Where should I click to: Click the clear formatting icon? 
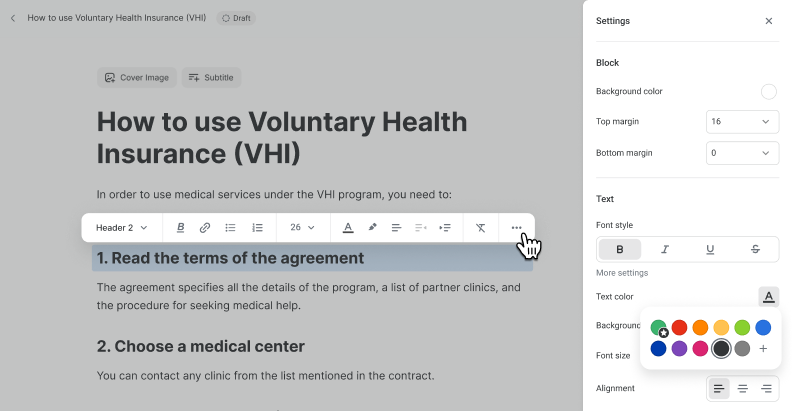481,228
